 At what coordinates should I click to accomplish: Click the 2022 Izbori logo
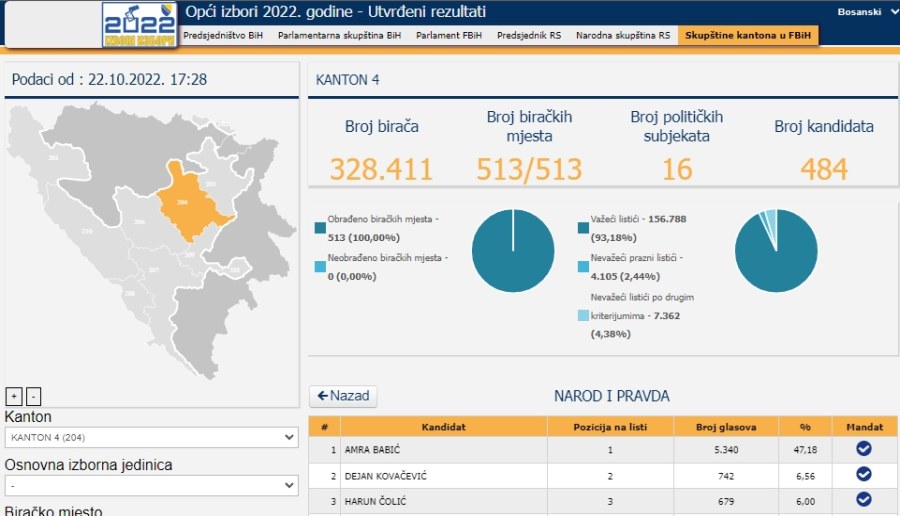(139, 24)
